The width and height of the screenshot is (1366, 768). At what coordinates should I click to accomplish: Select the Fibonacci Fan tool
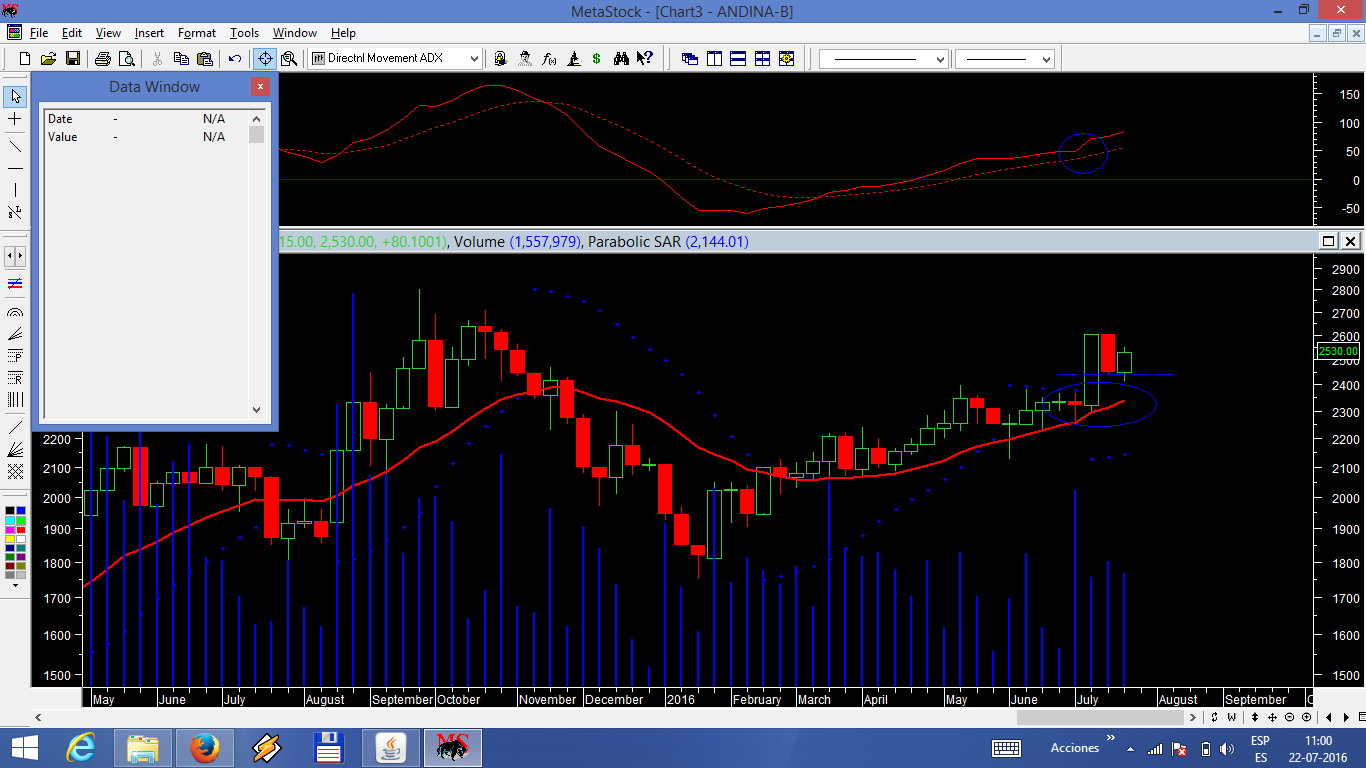[15, 335]
